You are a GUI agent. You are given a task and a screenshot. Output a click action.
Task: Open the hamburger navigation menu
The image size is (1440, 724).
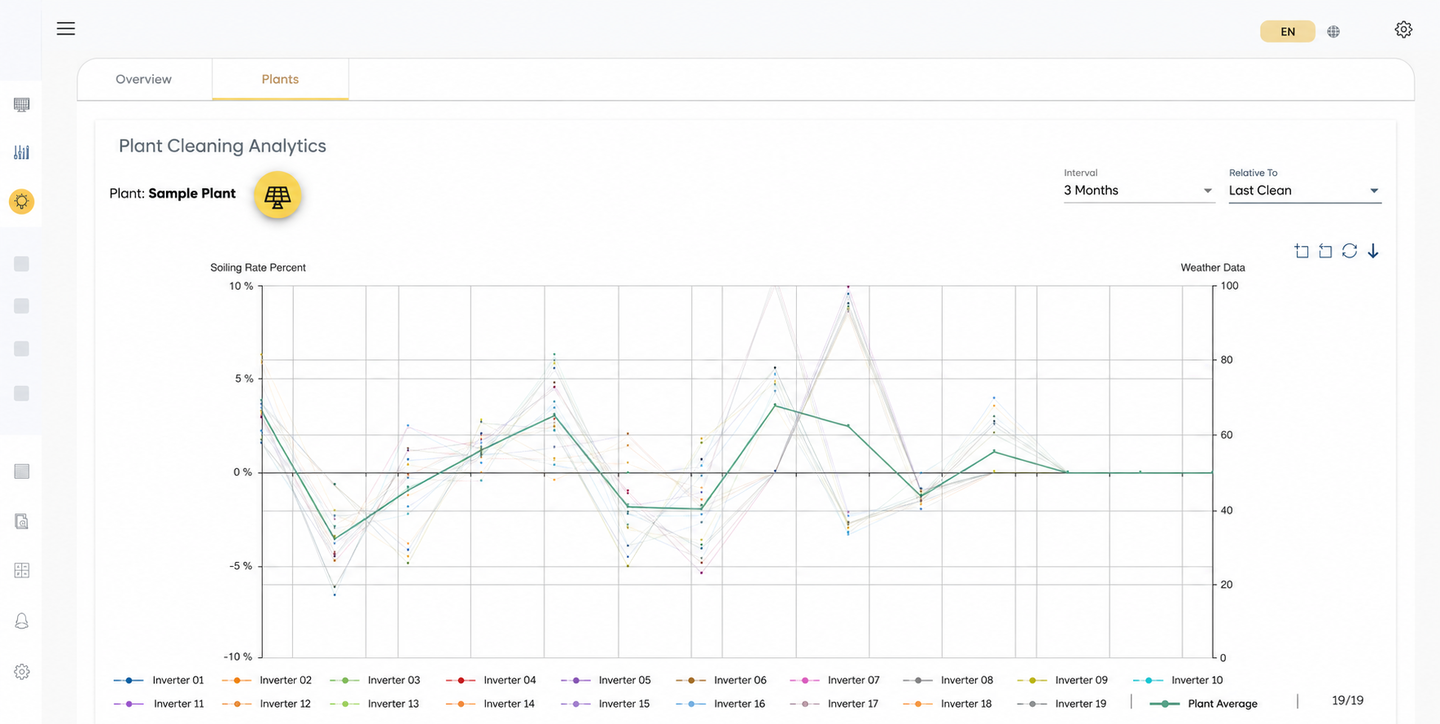[66, 28]
